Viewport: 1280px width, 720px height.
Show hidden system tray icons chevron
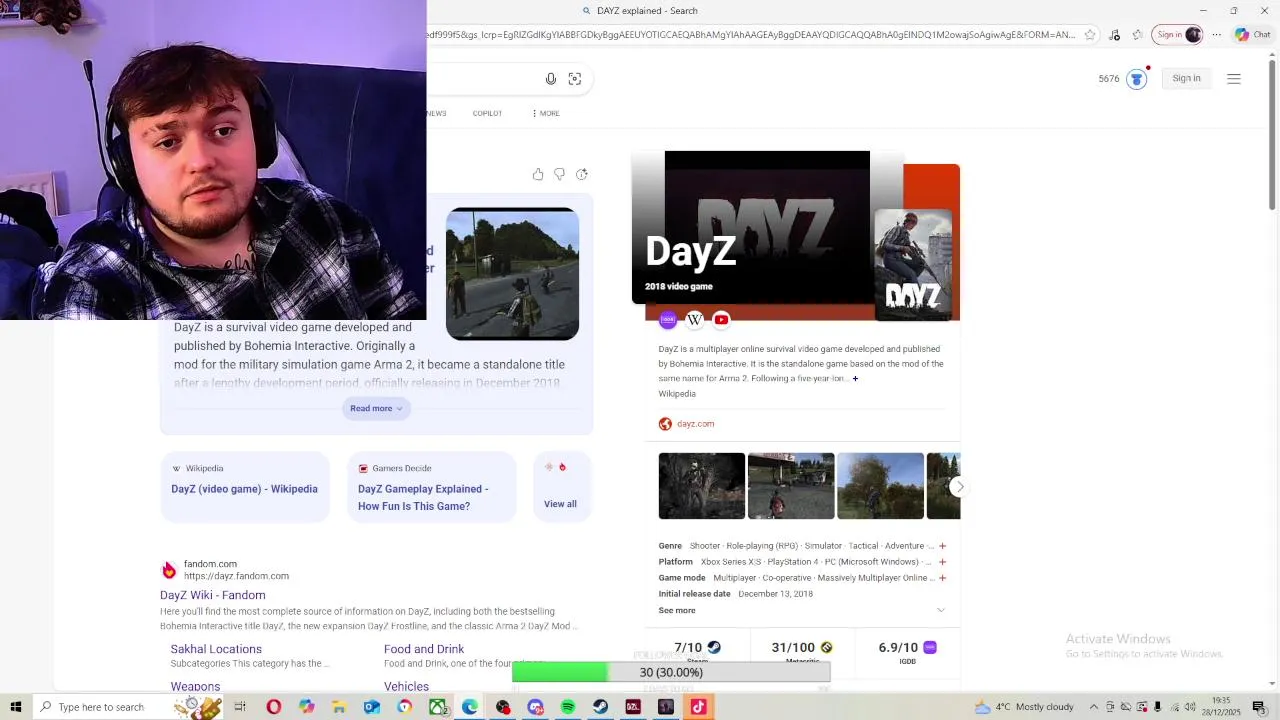[1094, 707]
